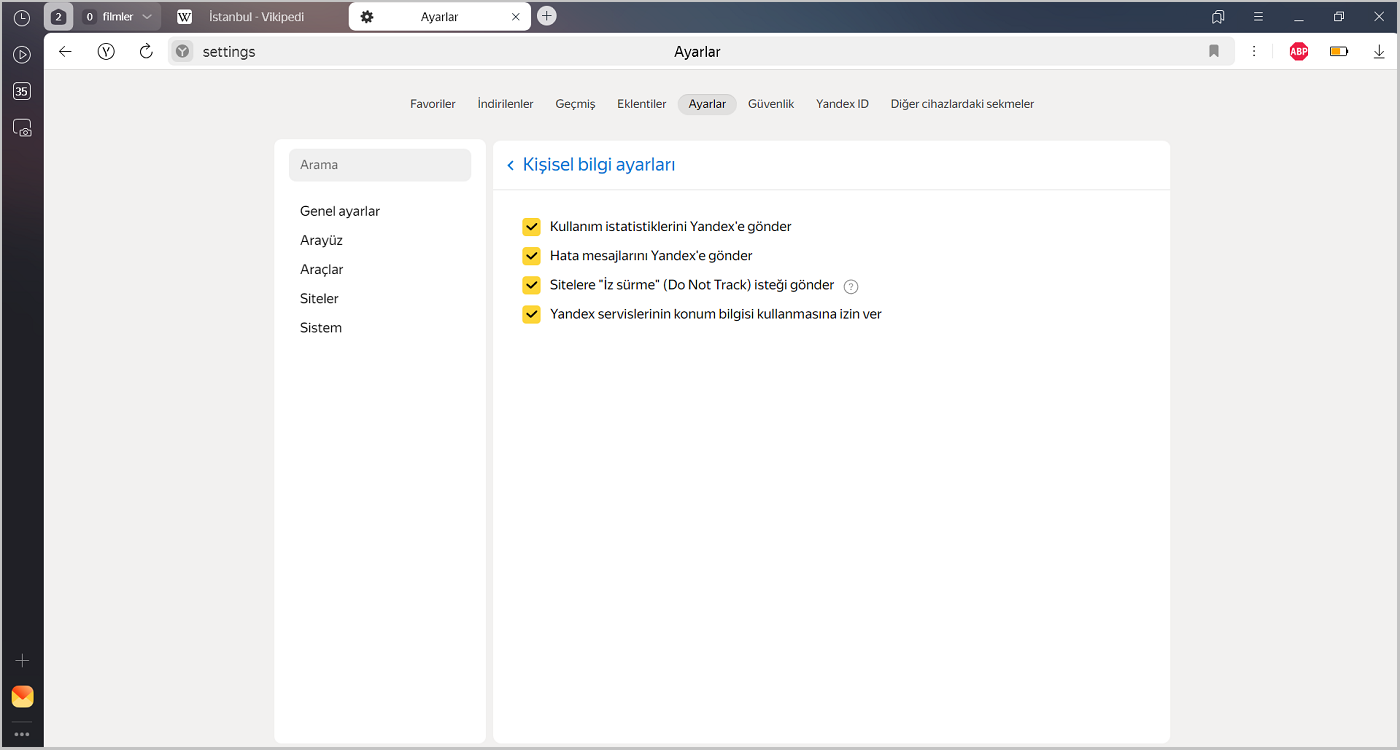The image size is (1400, 750).
Task: Open the screenshot camera sidebar icon
Action: tap(22, 128)
